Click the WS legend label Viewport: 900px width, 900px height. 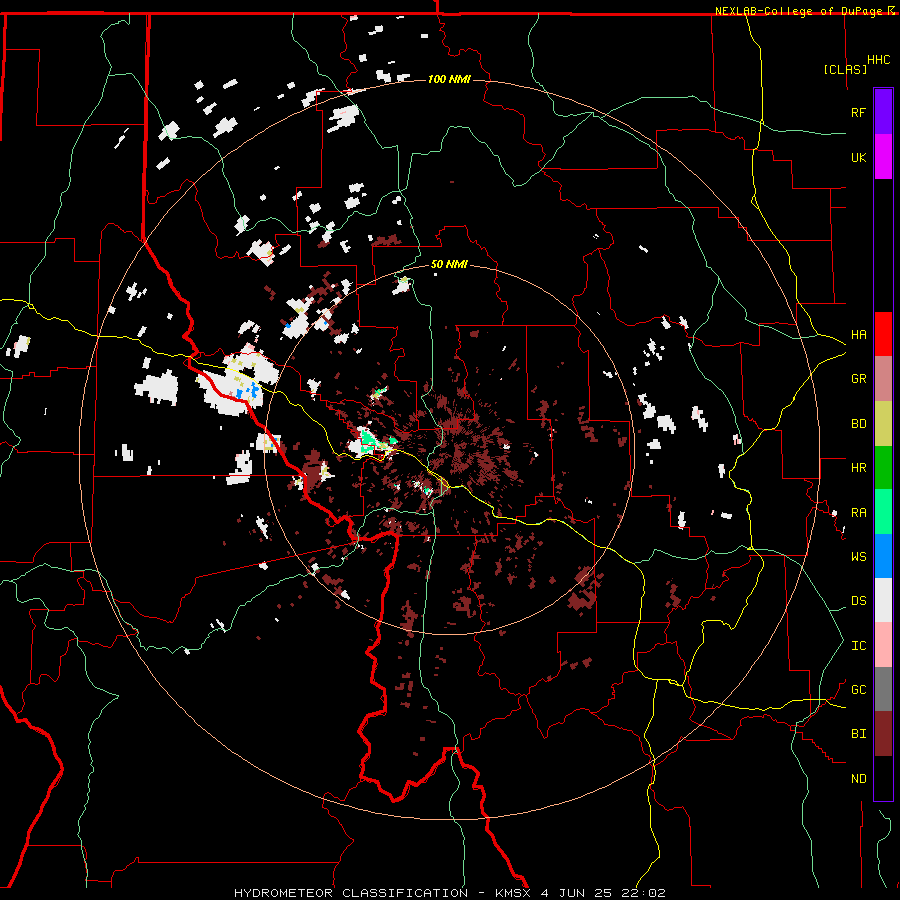click(858, 556)
